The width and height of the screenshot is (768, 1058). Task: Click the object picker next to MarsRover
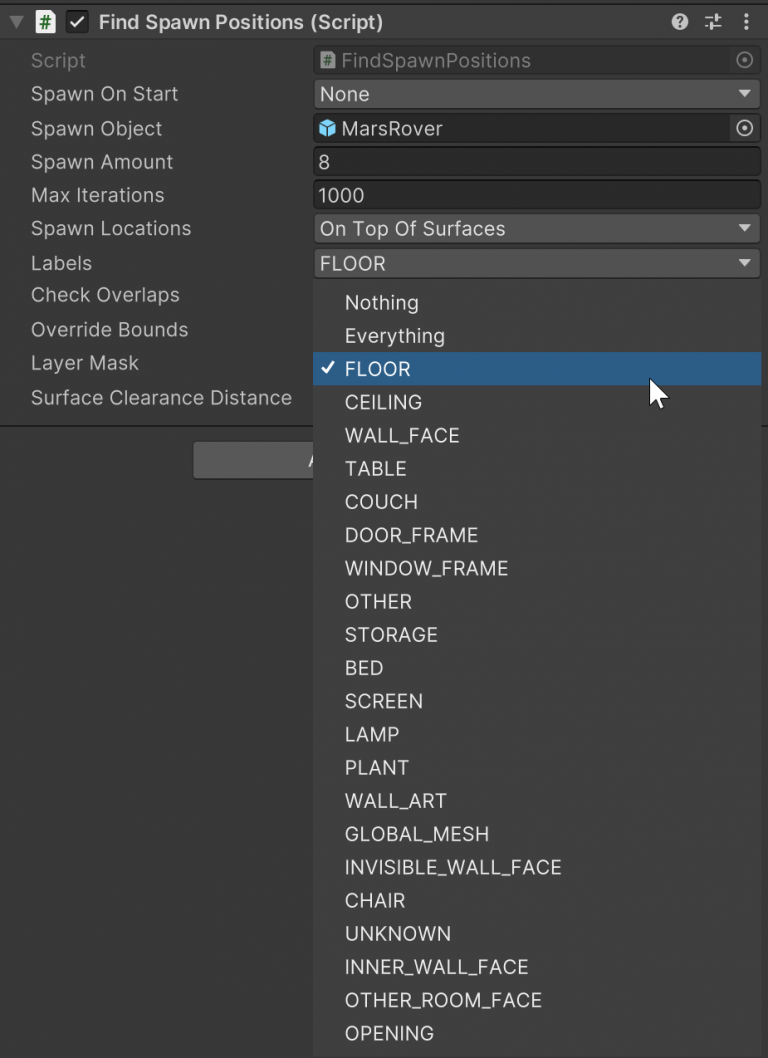tap(744, 128)
